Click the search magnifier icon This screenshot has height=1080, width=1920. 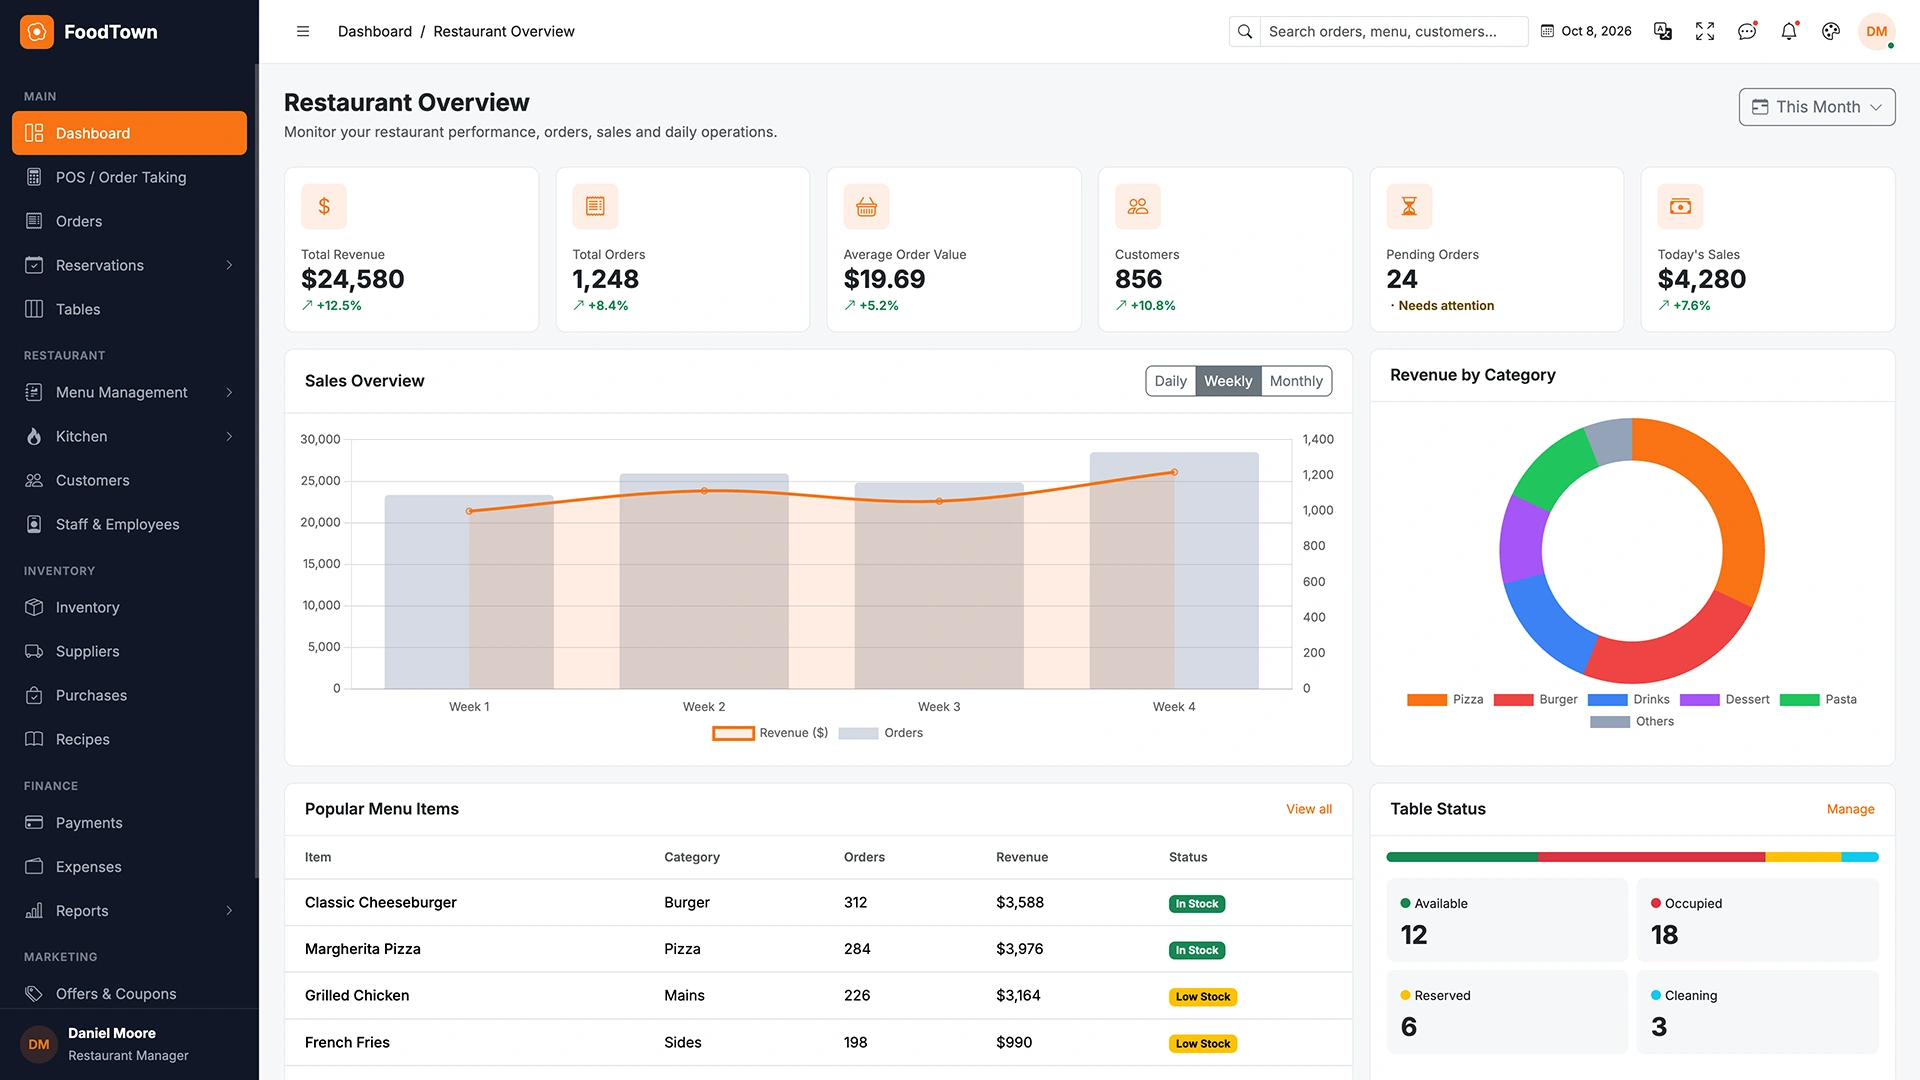(x=1245, y=32)
